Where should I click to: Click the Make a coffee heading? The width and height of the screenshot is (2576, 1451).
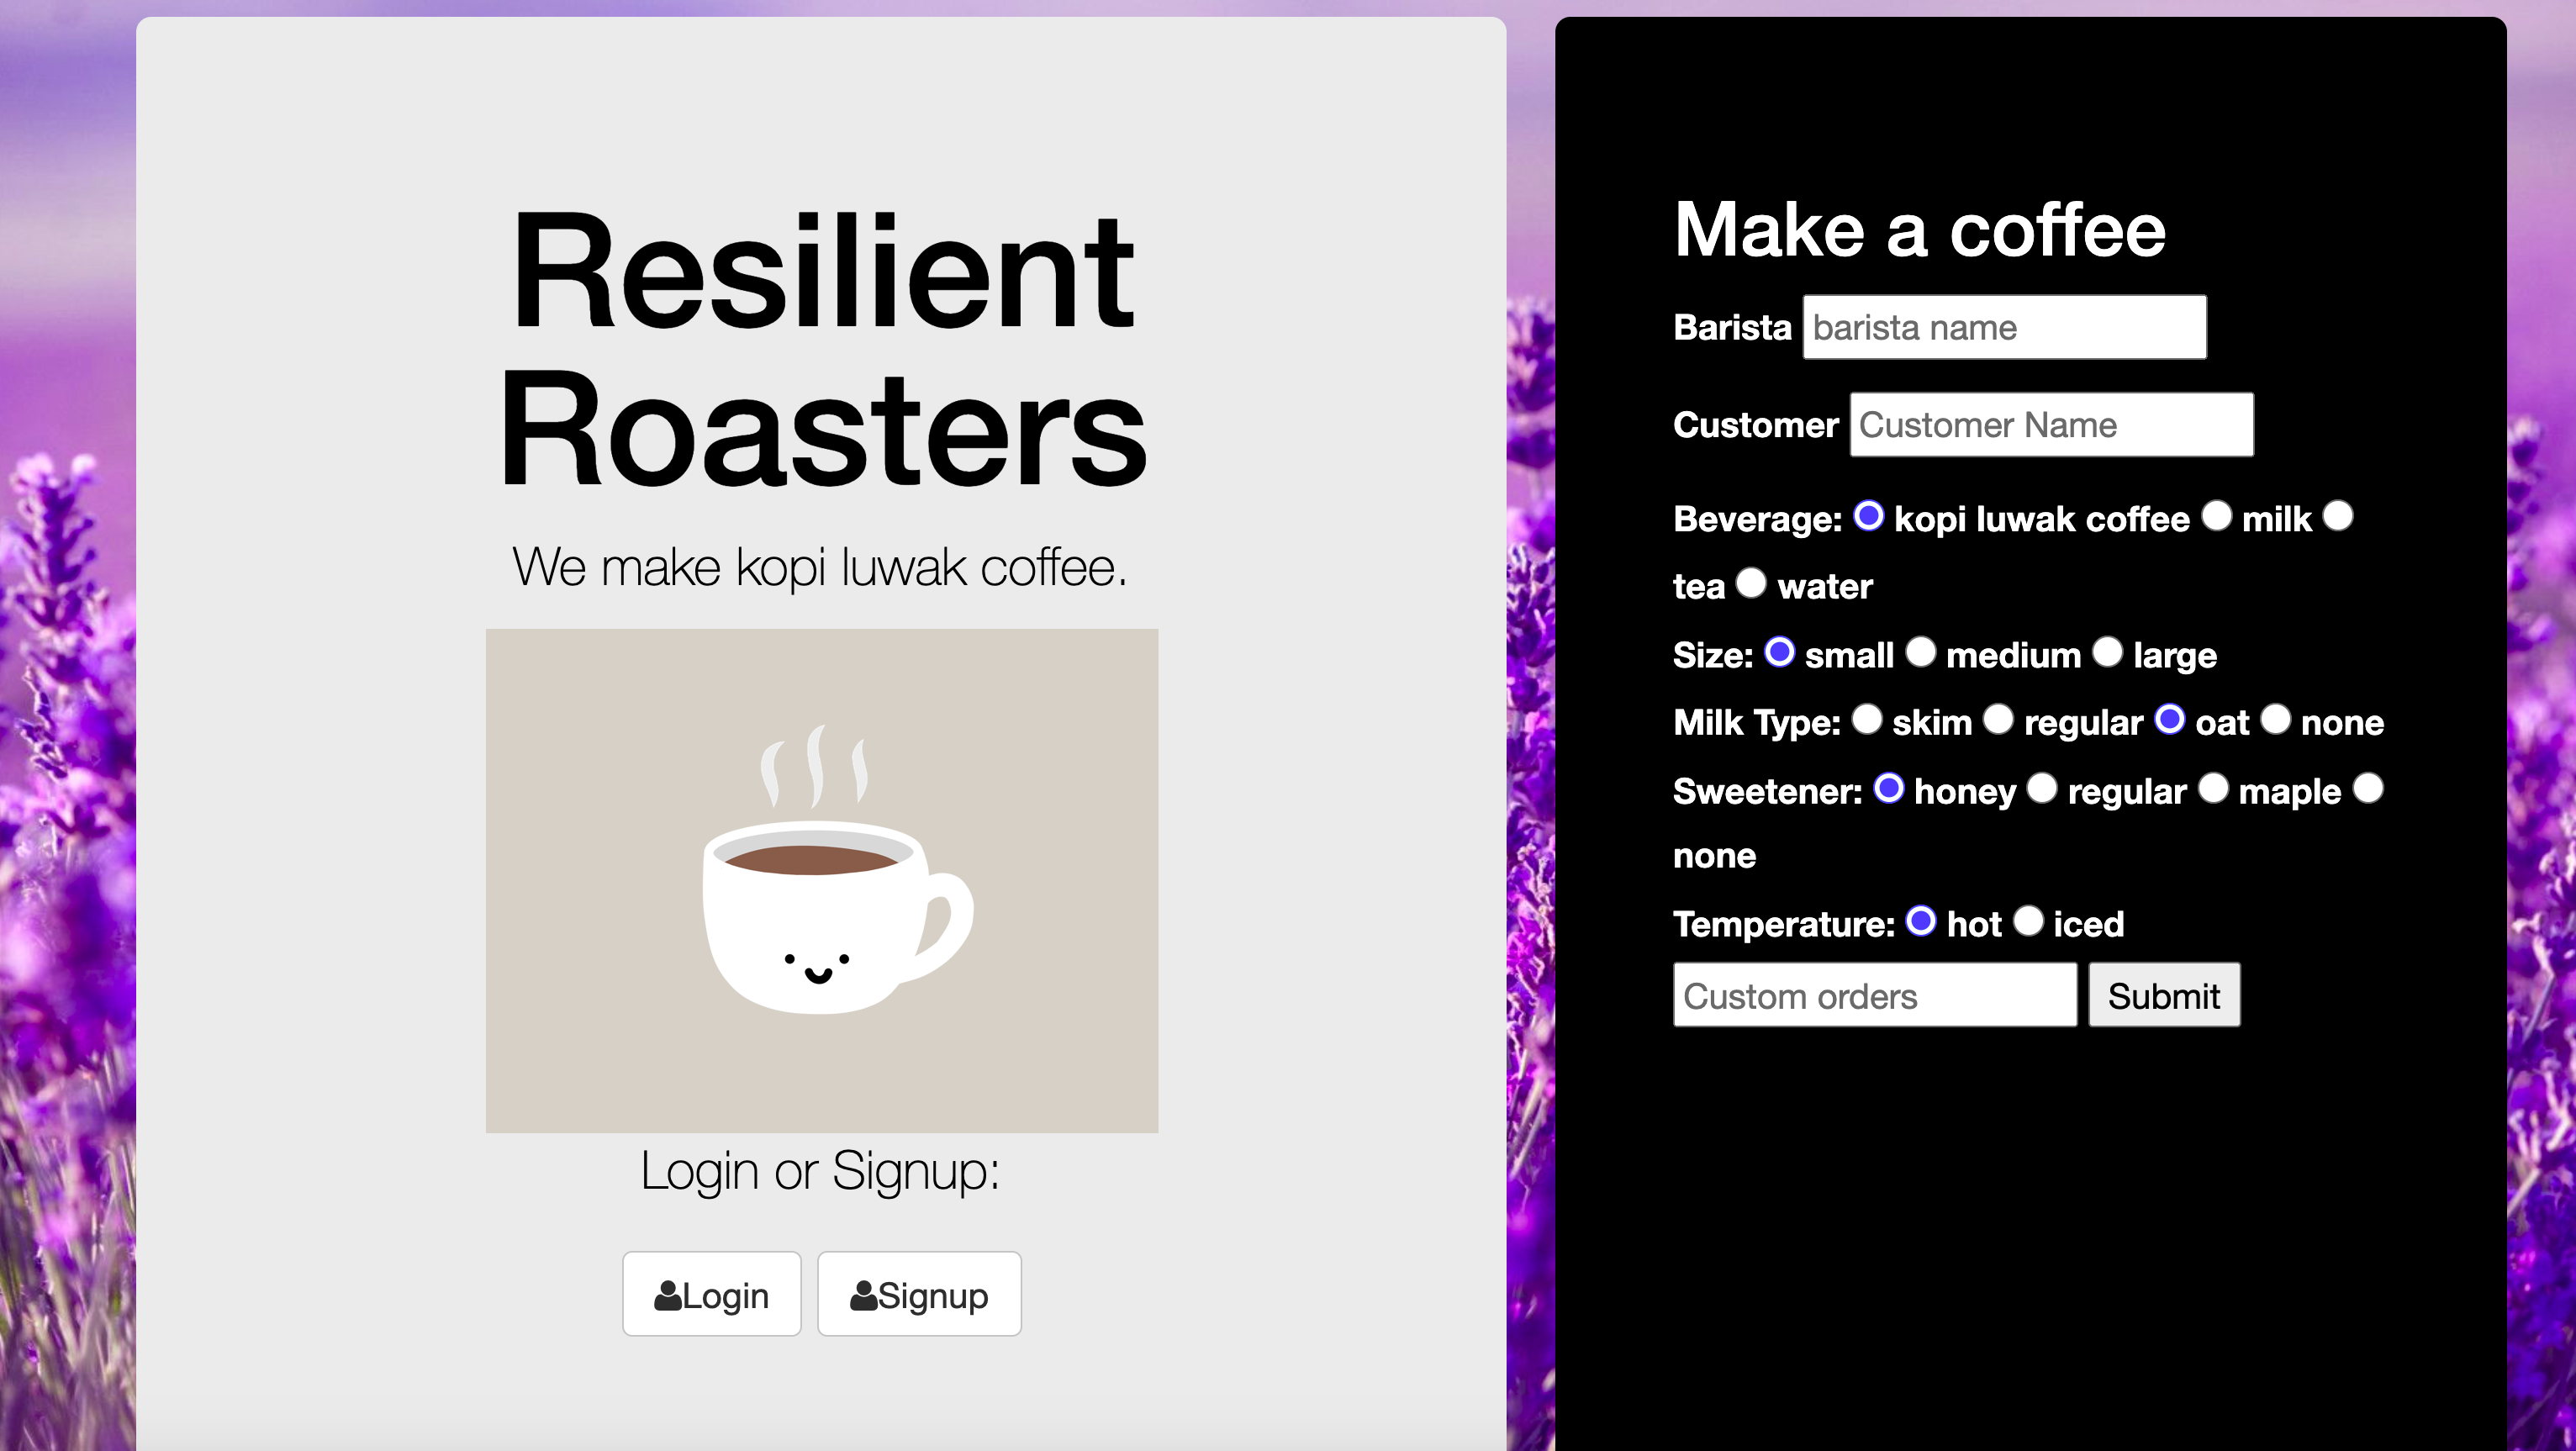pos(1920,230)
